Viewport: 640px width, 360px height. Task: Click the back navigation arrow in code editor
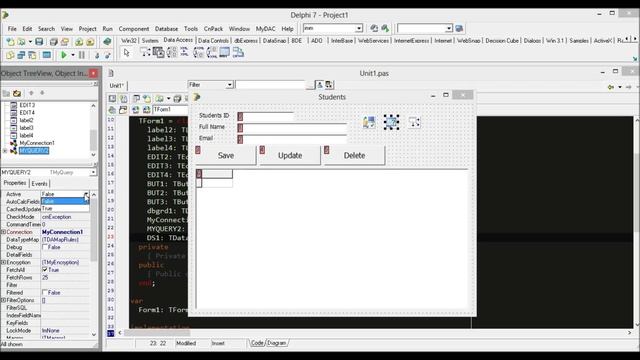611,87
